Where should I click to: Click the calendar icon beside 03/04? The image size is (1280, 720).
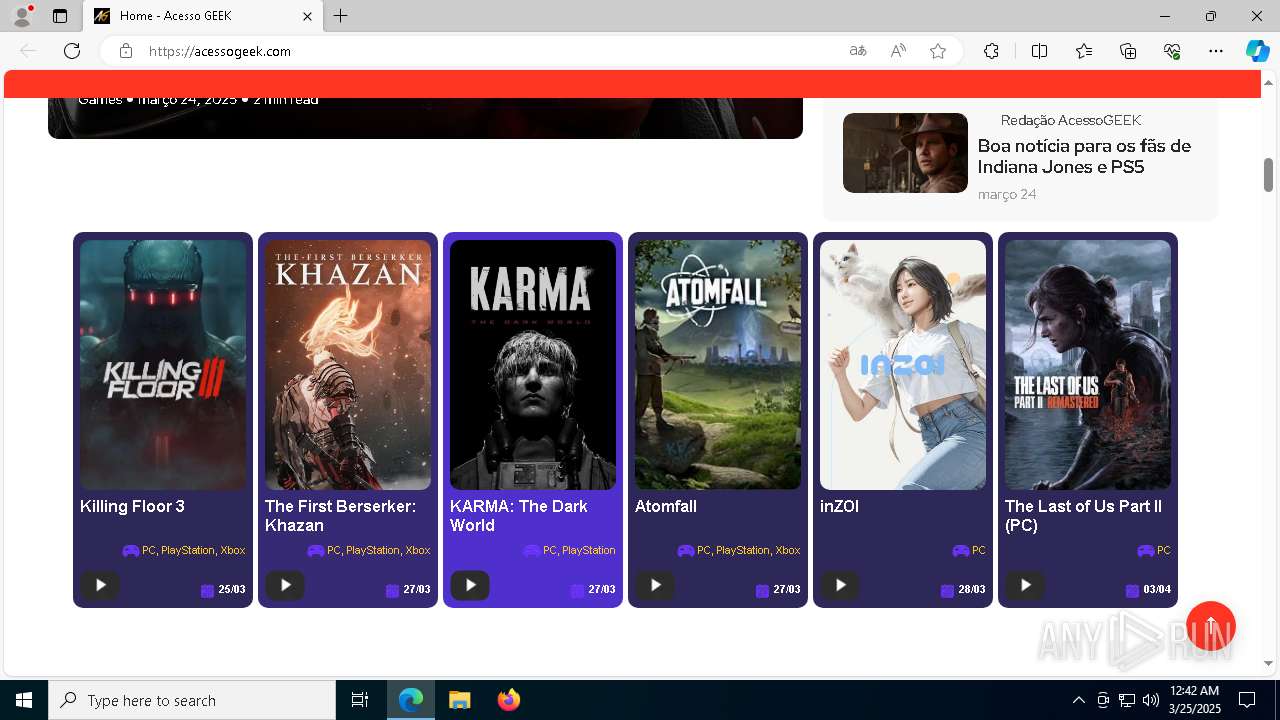pos(1132,590)
